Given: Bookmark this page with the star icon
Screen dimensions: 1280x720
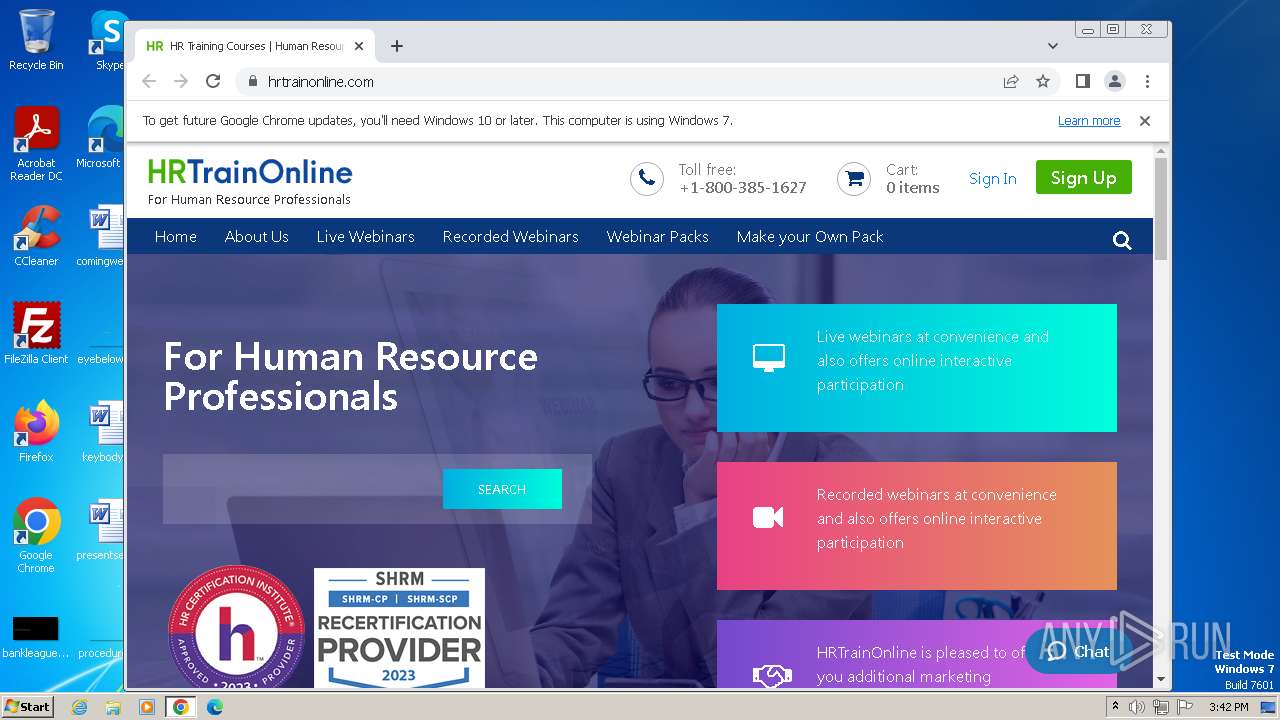Looking at the screenshot, I should (x=1043, y=82).
